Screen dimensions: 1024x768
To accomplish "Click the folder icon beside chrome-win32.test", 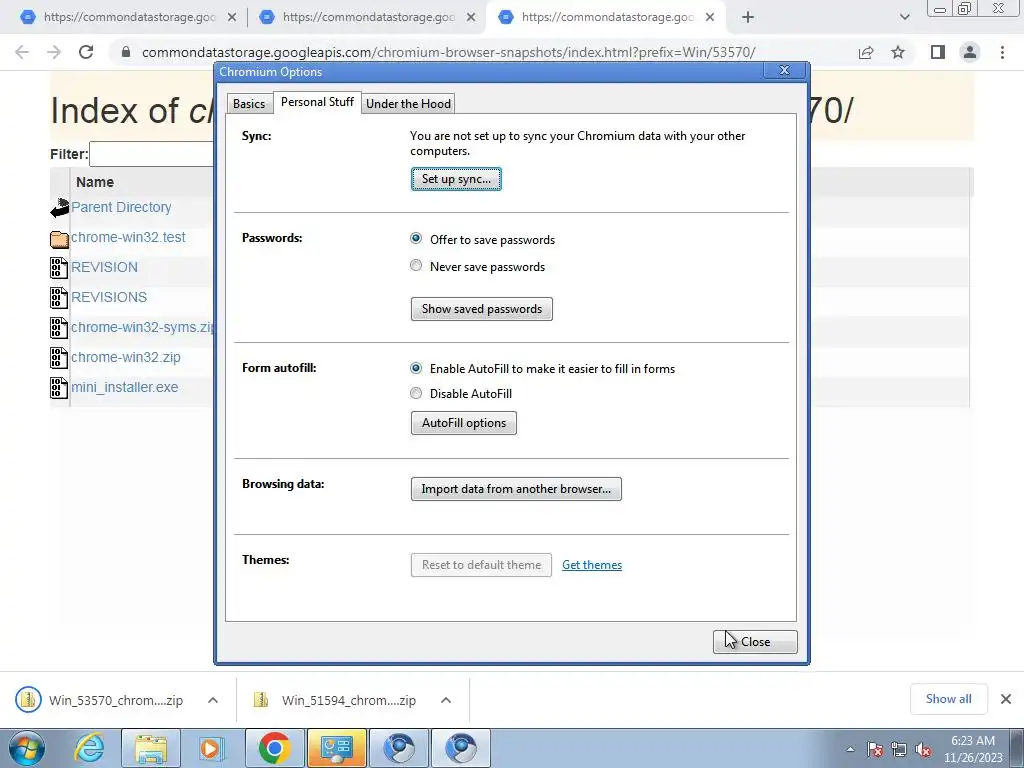I will tap(59, 238).
